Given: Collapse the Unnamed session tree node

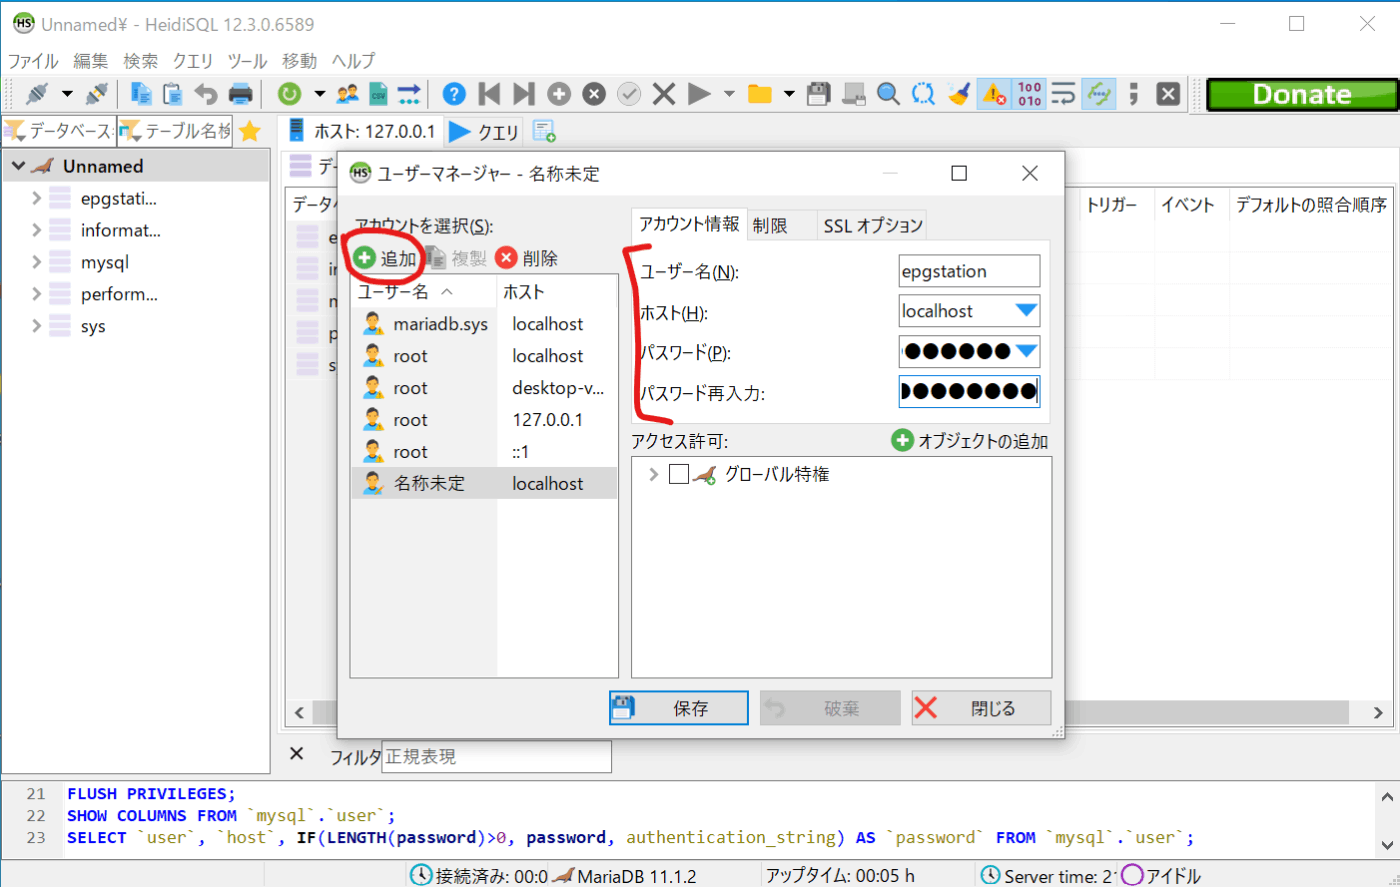Looking at the screenshot, I should 18,166.
